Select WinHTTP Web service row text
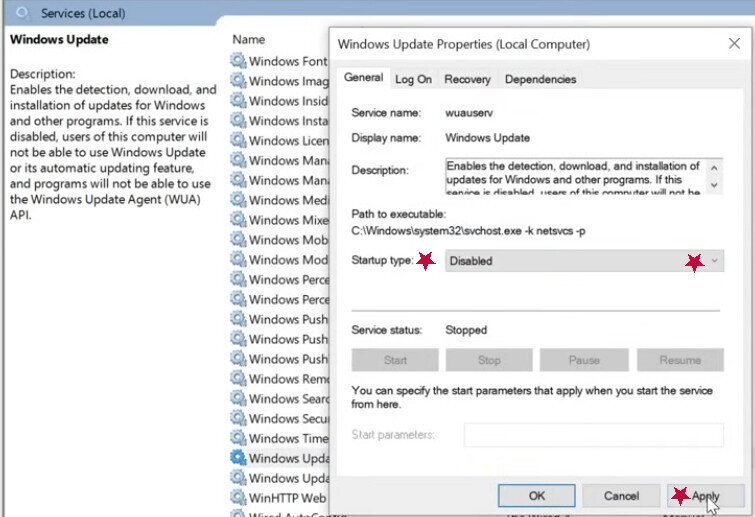Image resolution: width=755 pixels, height=517 pixels. coord(287,498)
